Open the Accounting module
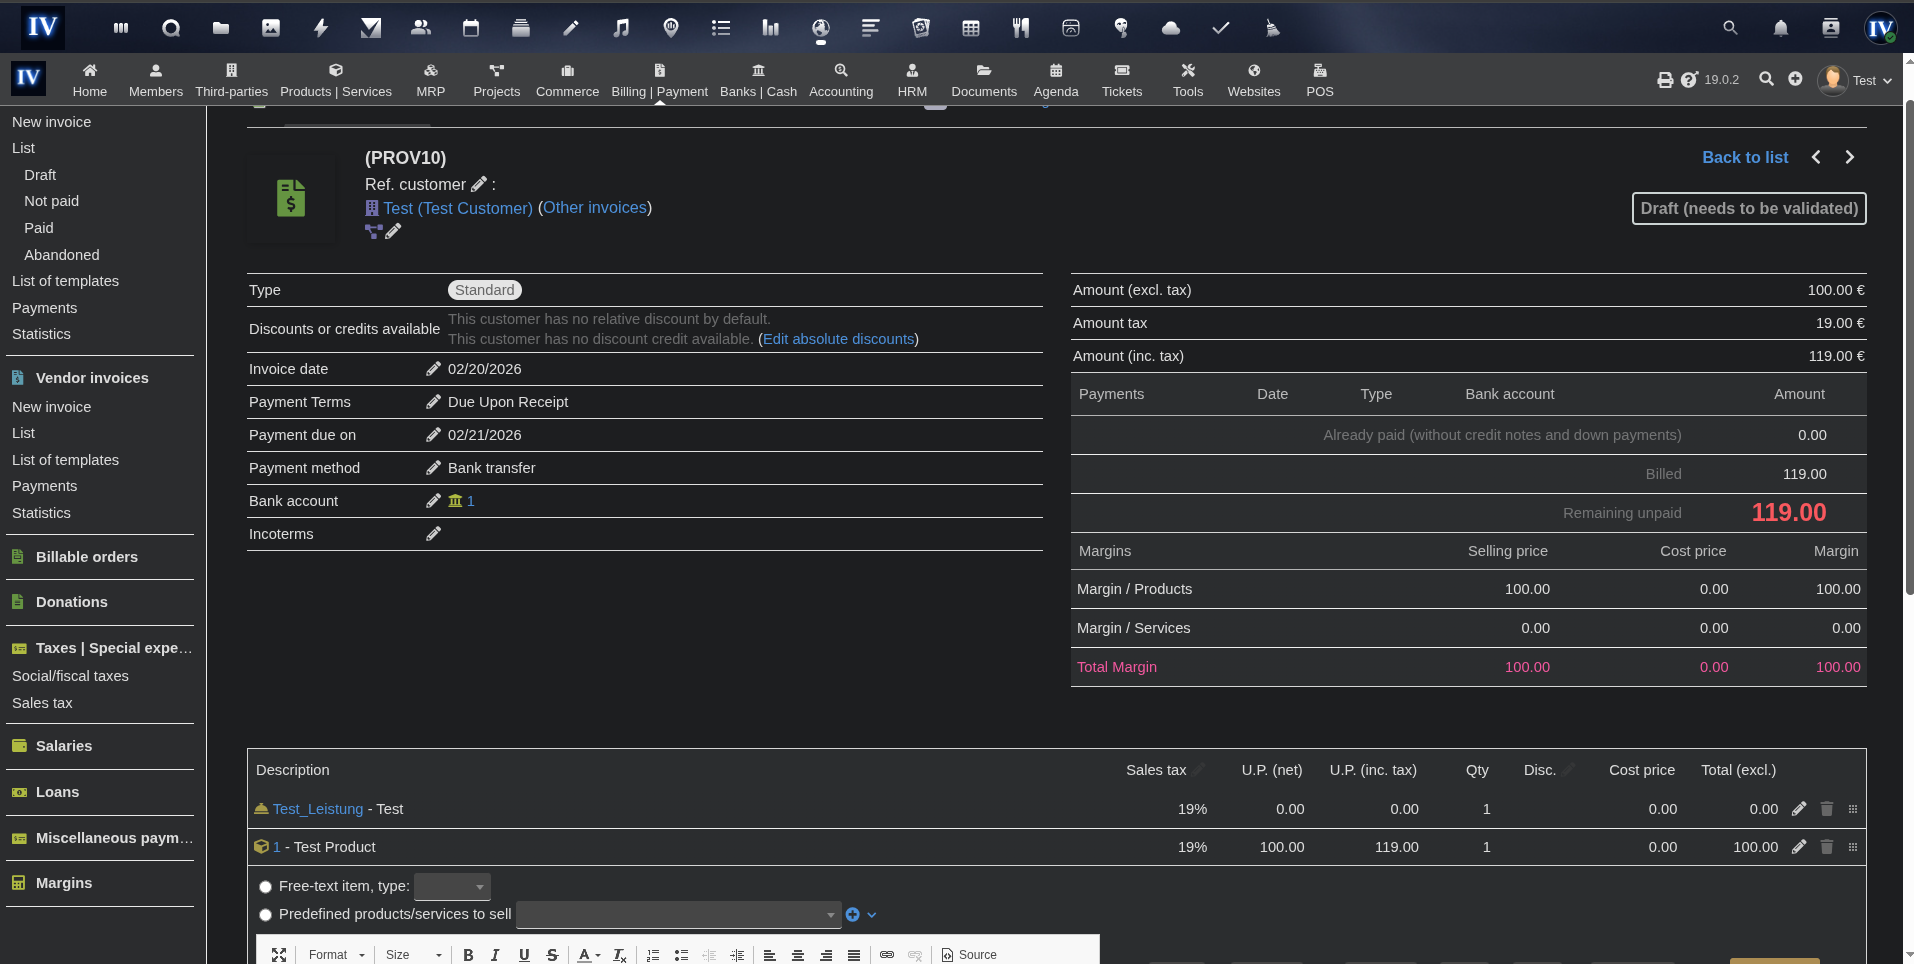The height and width of the screenshot is (964, 1914). (x=841, y=79)
